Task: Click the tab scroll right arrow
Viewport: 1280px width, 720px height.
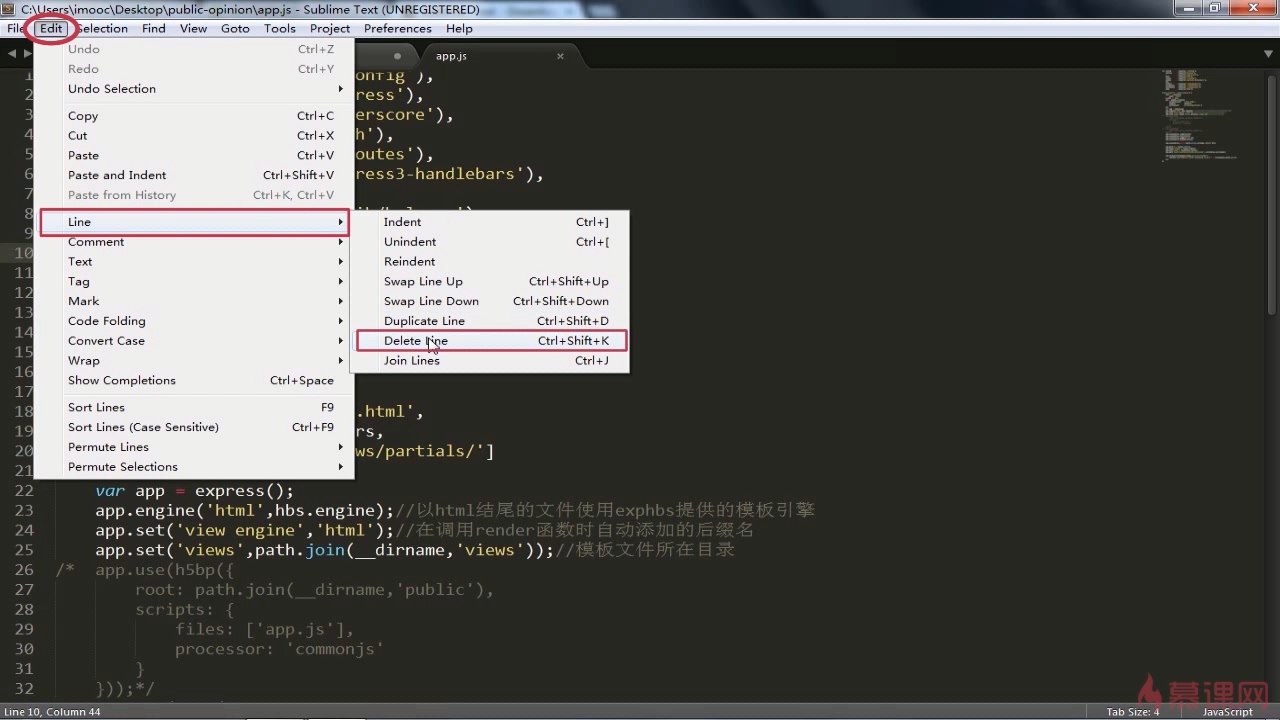Action: point(27,54)
